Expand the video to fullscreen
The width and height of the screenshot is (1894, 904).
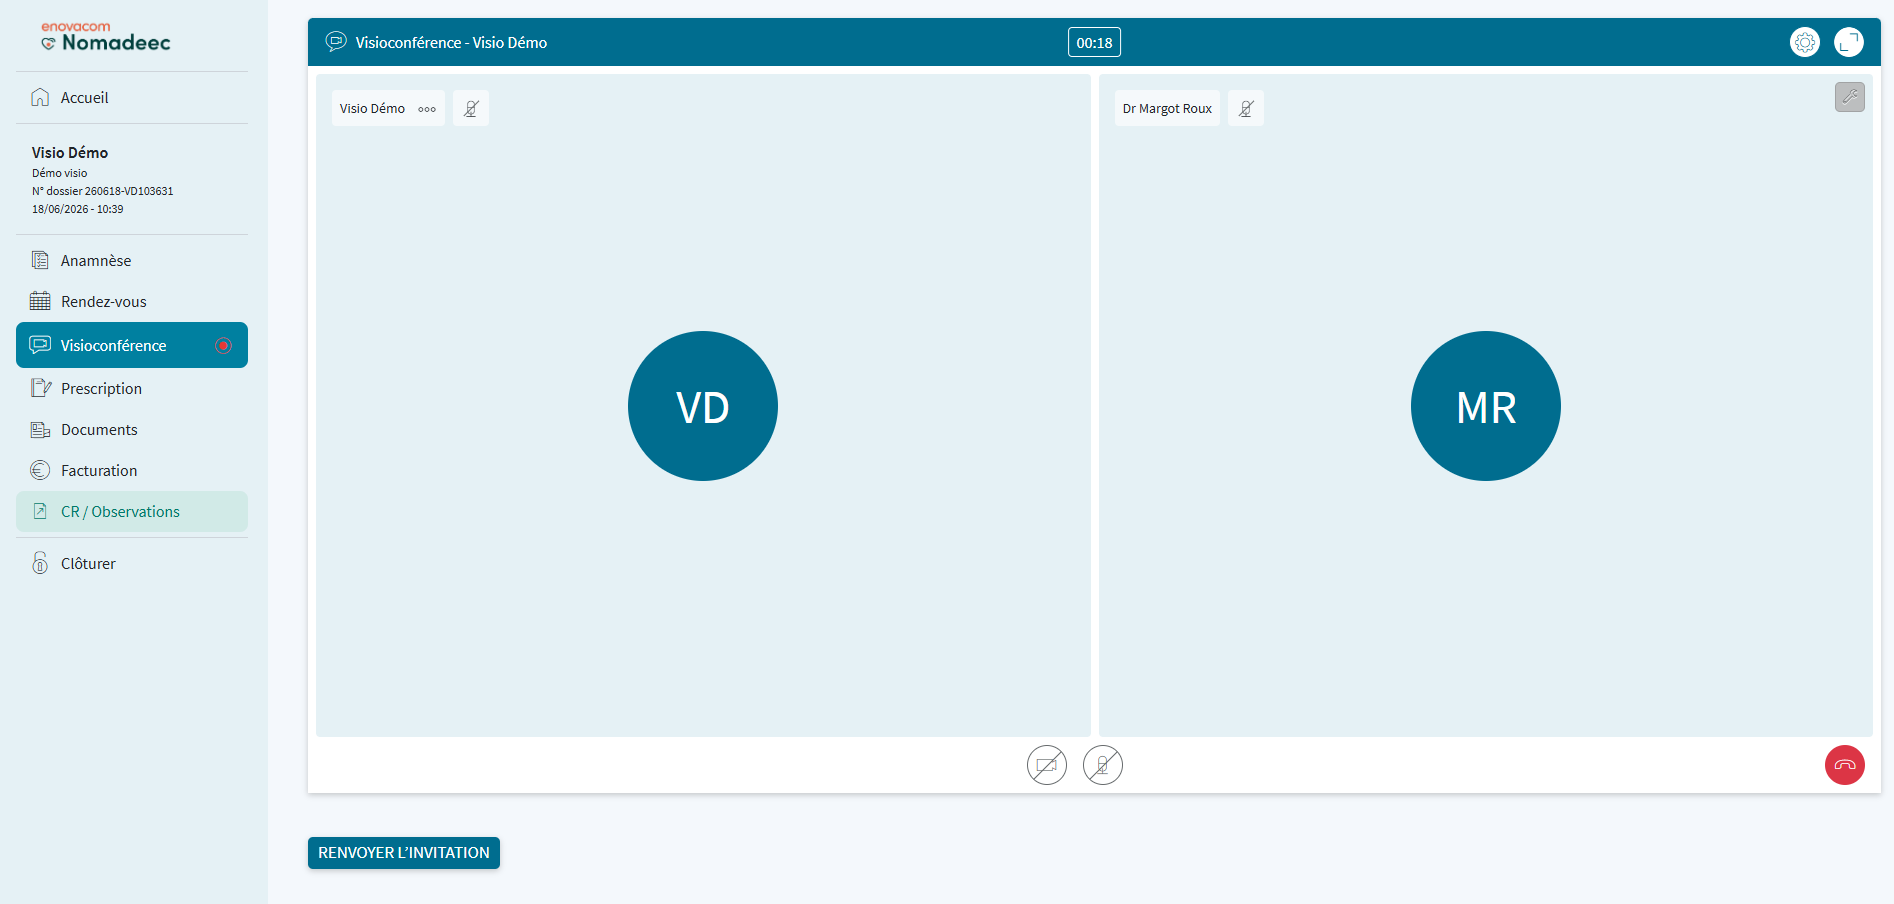tap(1849, 42)
